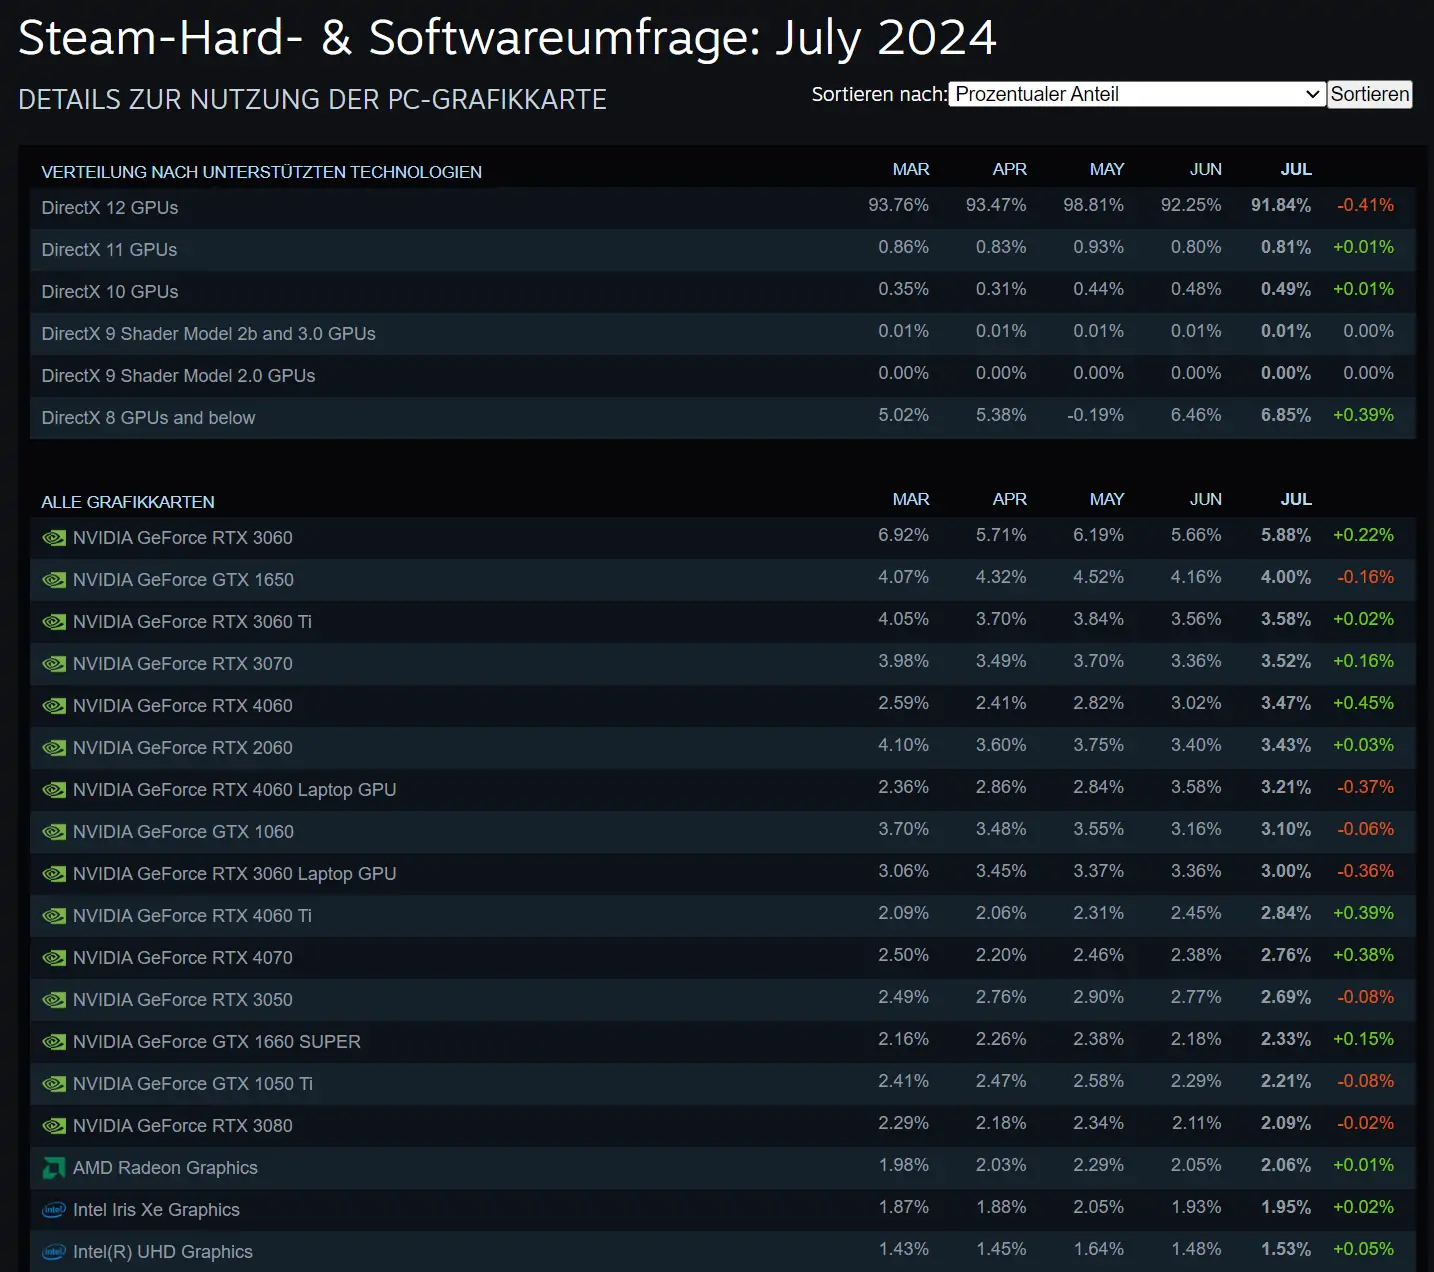Click the 2.06% July value for AMD Radeon
This screenshot has width=1434, height=1272.
[1286, 1165]
